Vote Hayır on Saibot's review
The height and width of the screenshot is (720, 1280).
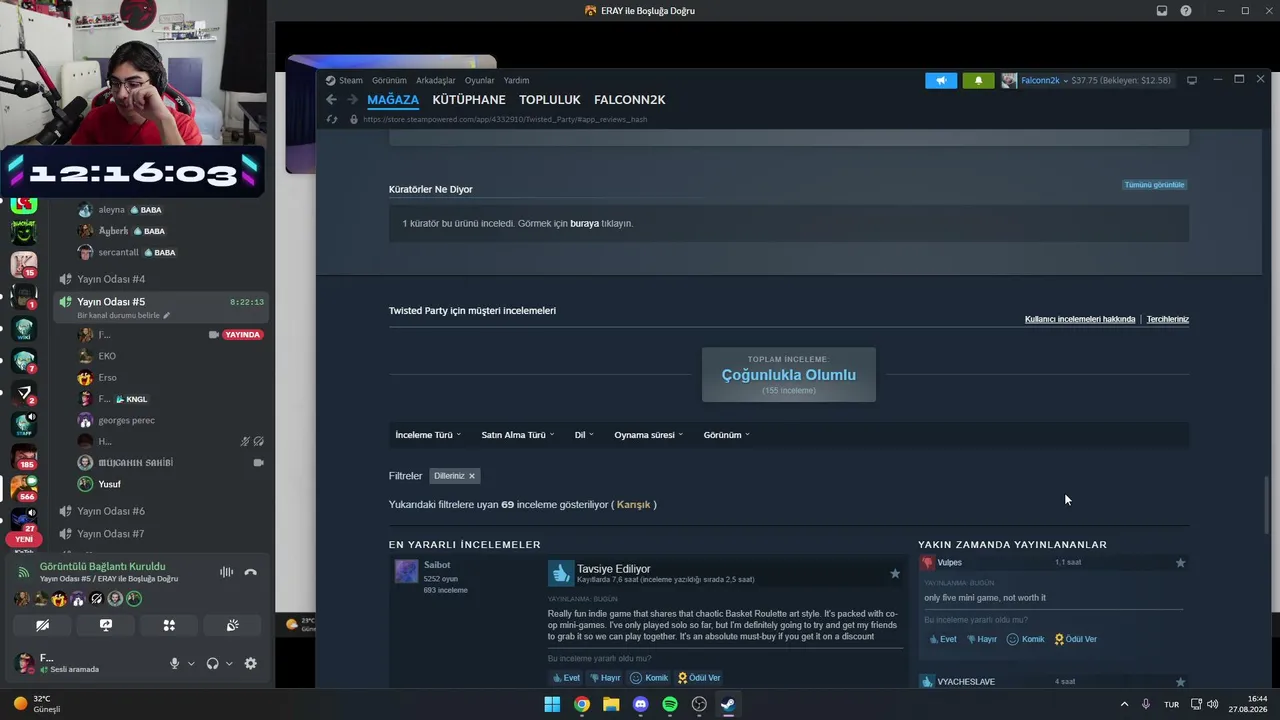[605, 678]
